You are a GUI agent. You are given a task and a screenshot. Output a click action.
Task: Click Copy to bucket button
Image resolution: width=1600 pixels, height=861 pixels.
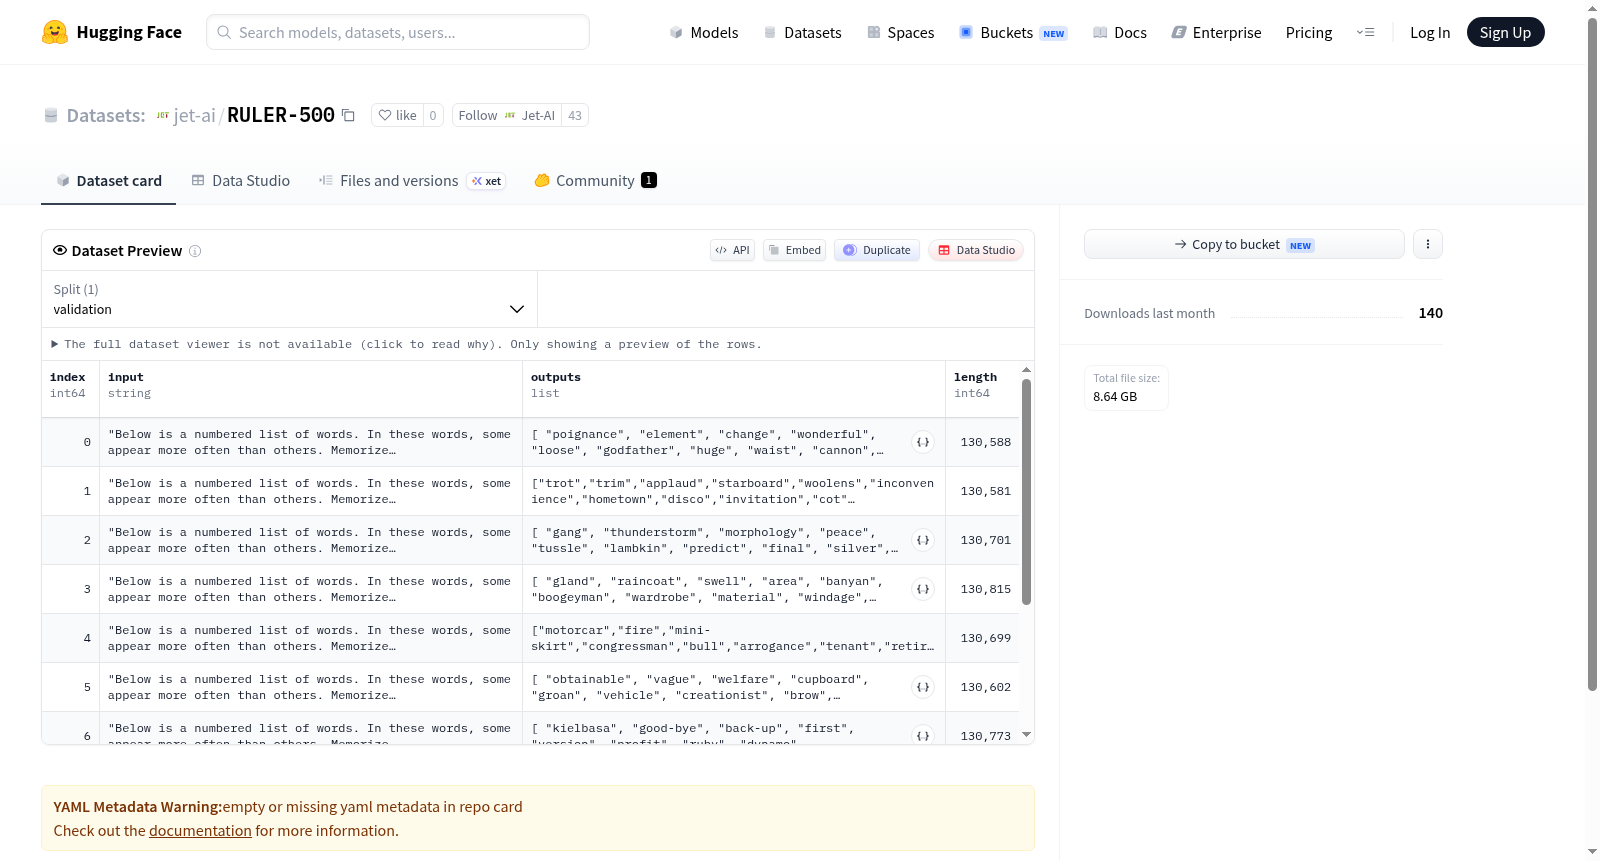click(1244, 244)
